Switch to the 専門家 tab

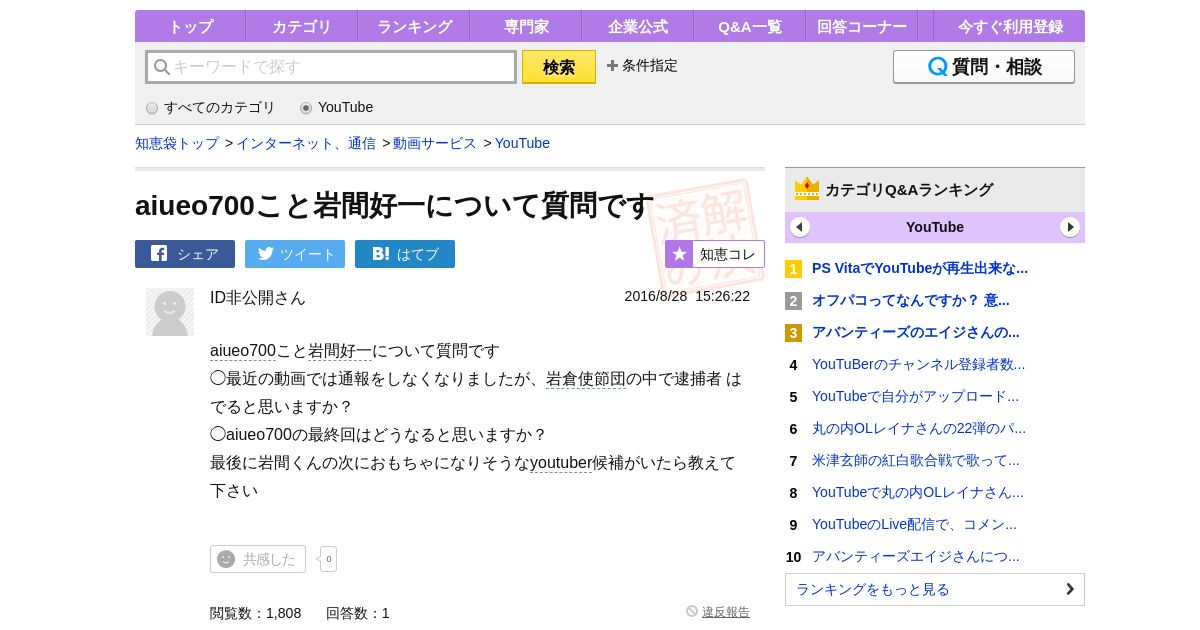[525, 27]
